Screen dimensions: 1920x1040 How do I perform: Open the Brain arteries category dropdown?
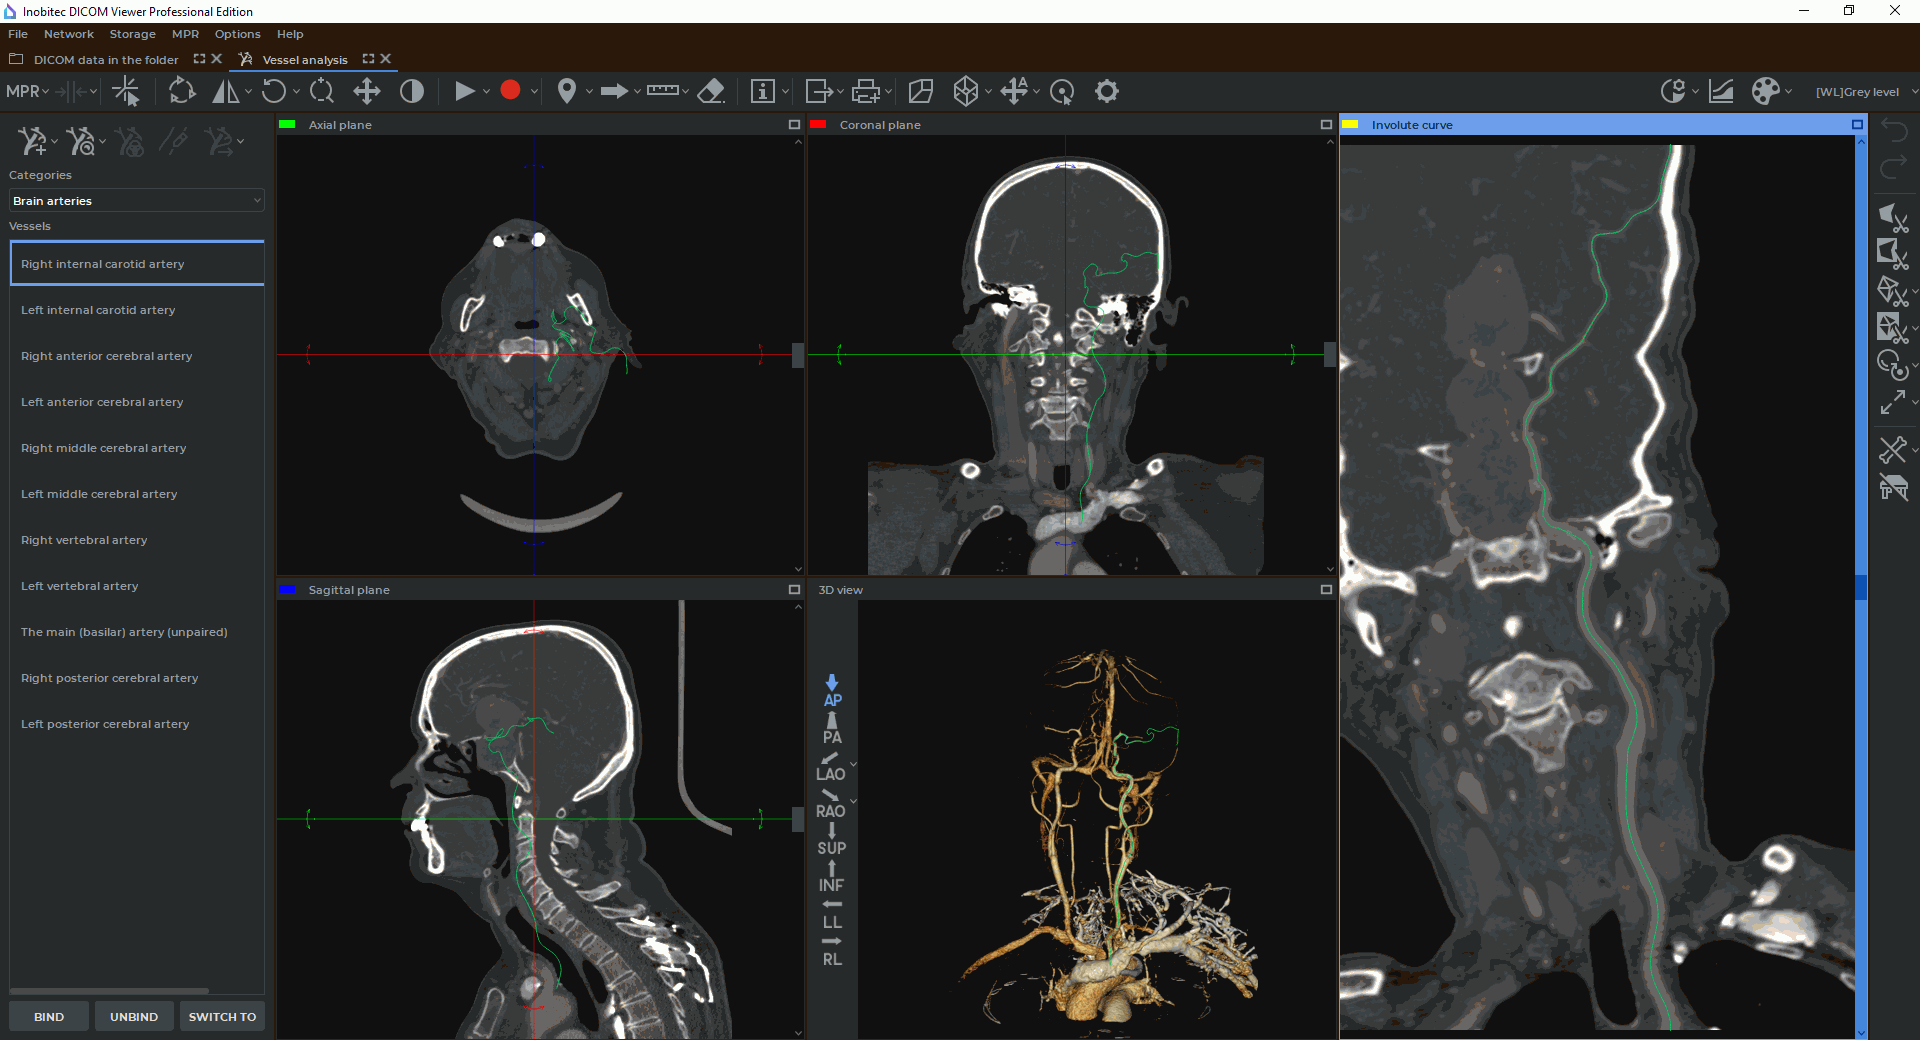pyautogui.click(x=137, y=201)
